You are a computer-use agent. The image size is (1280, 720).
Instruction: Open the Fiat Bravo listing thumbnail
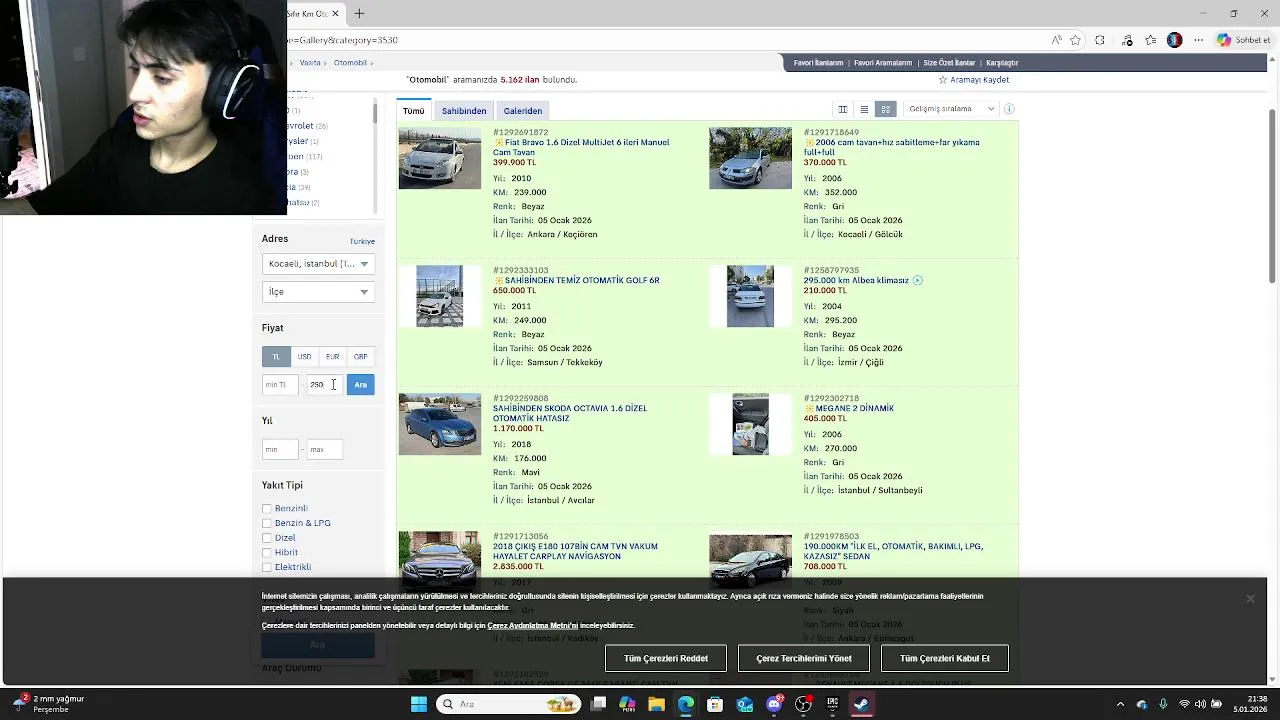(440, 158)
